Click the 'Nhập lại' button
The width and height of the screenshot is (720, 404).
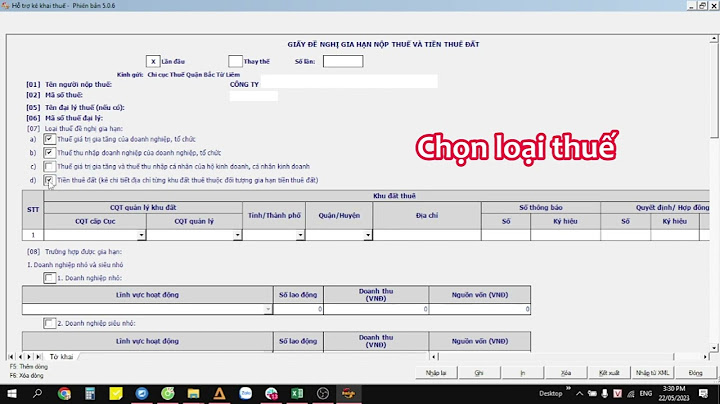[436, 373]
